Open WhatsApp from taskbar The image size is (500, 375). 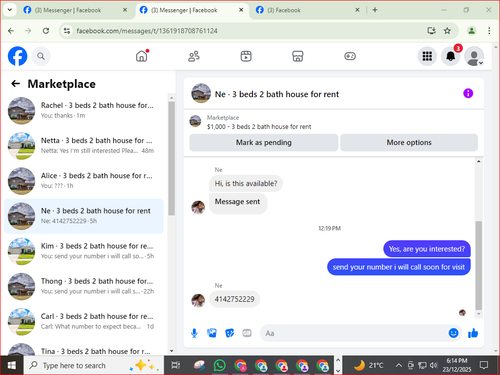[x=219, y=365]
